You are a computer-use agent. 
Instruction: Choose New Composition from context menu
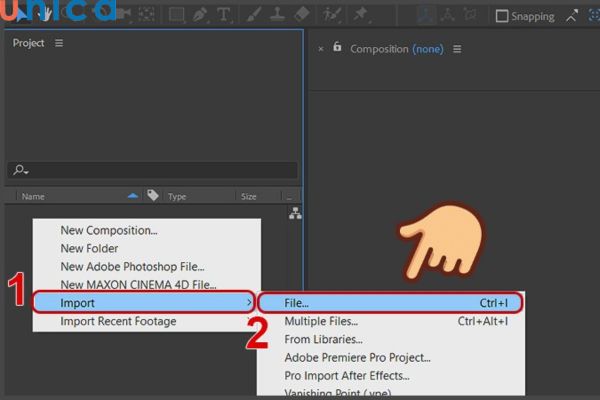(109, 230)
